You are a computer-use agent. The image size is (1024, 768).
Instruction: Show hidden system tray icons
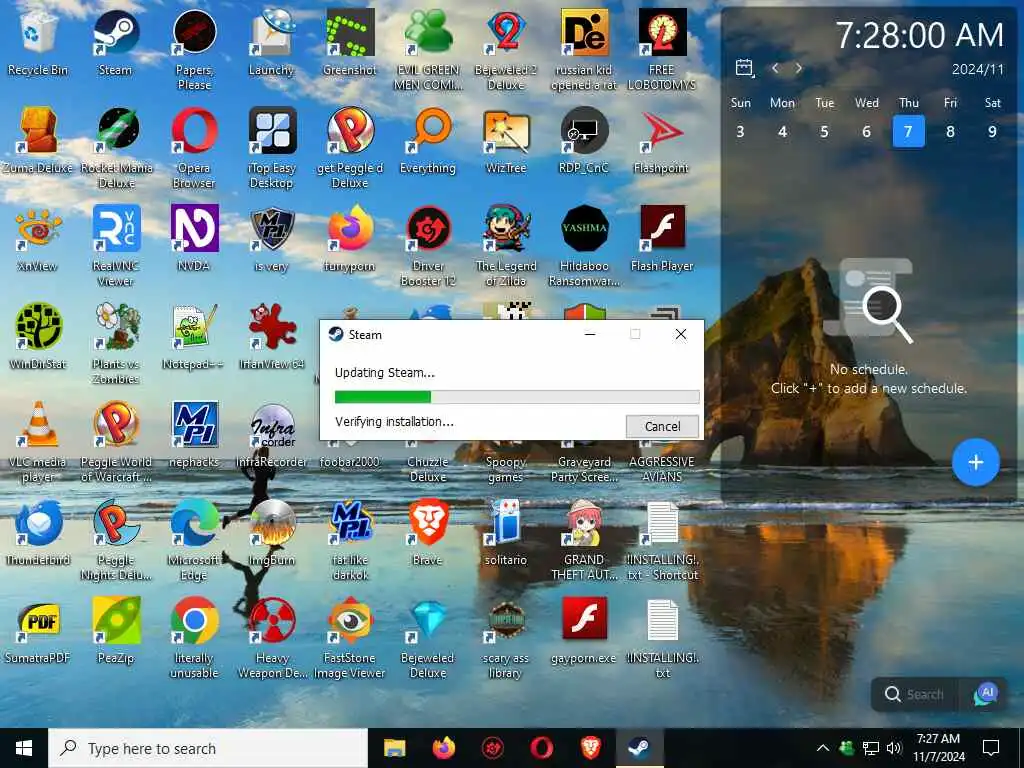coord(823,748)
